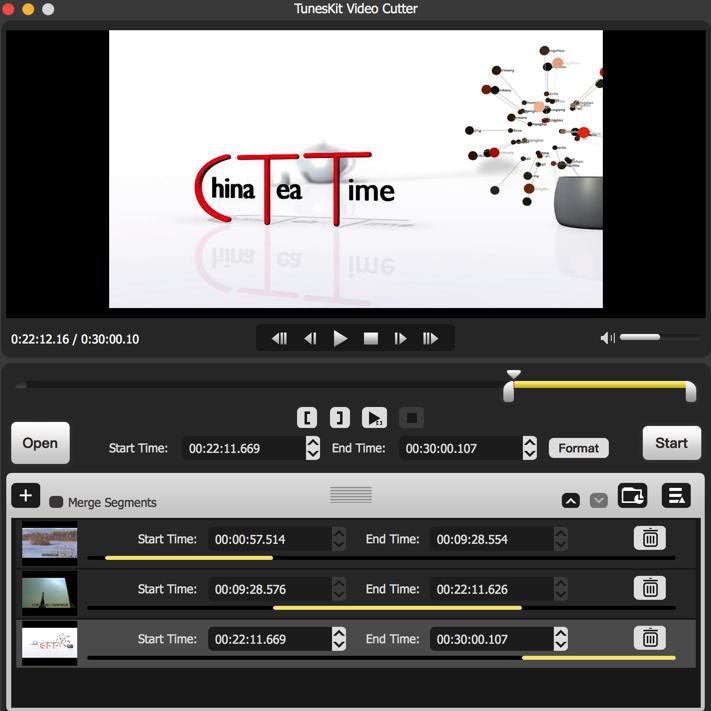Adjust the volume slider
The height and width of the screenshot is (711, 711).
point(660,337)
